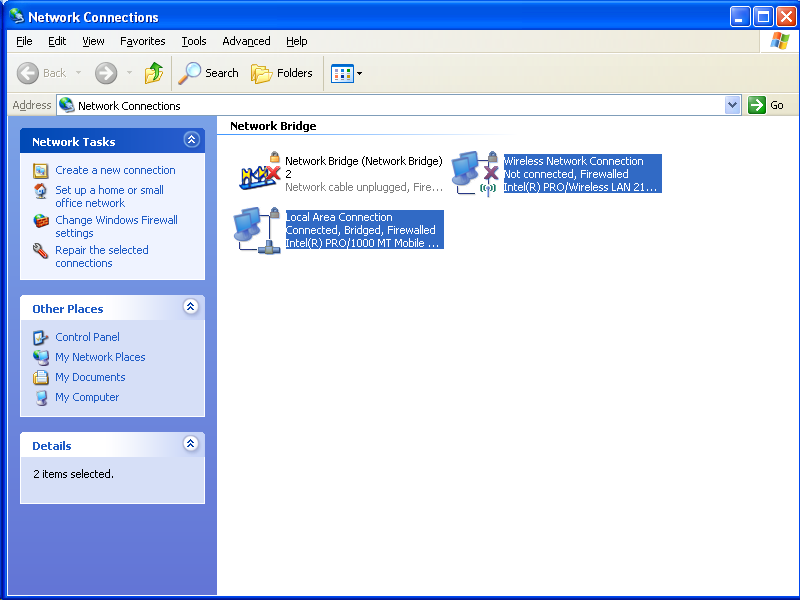Click the Back arrow toolbar button
This screenshot has height=600, width=800.
click(41, 73)
